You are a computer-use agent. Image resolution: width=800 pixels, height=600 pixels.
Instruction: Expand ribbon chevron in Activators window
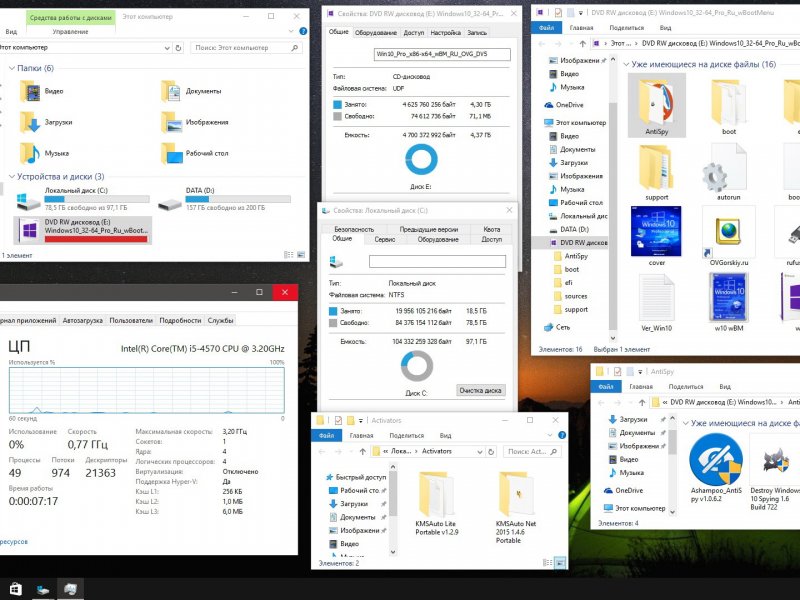pos(549,435)
